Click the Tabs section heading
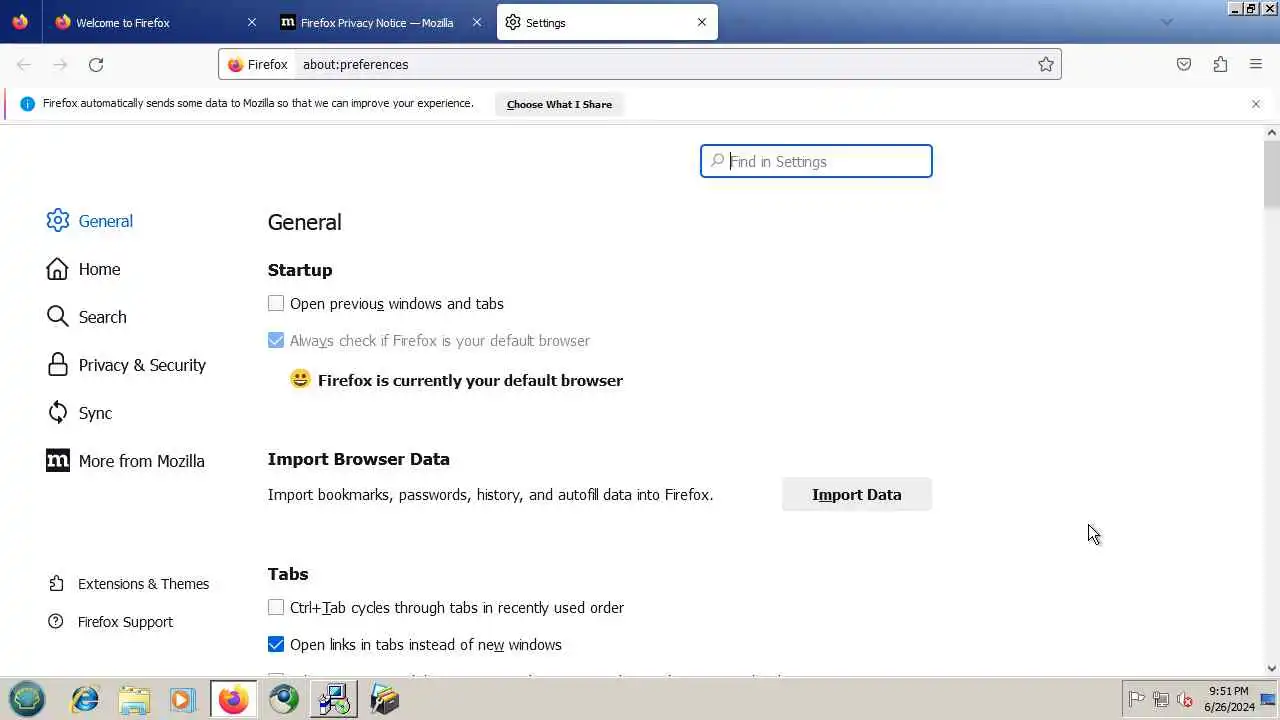This screenshot has width=1280, height=720. point(288,574)
